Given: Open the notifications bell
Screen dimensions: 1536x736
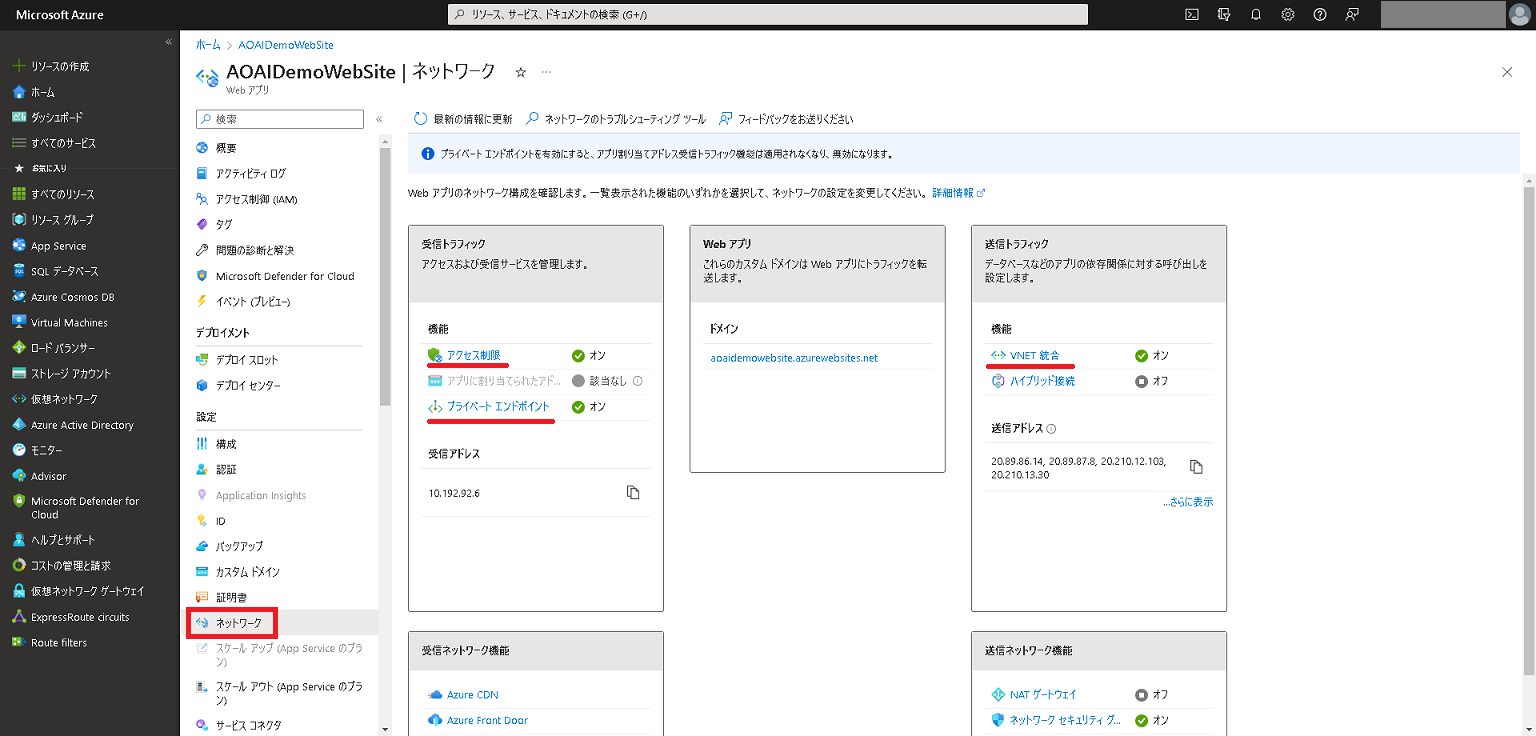Looking at the screenshot, I should 1255,14.
